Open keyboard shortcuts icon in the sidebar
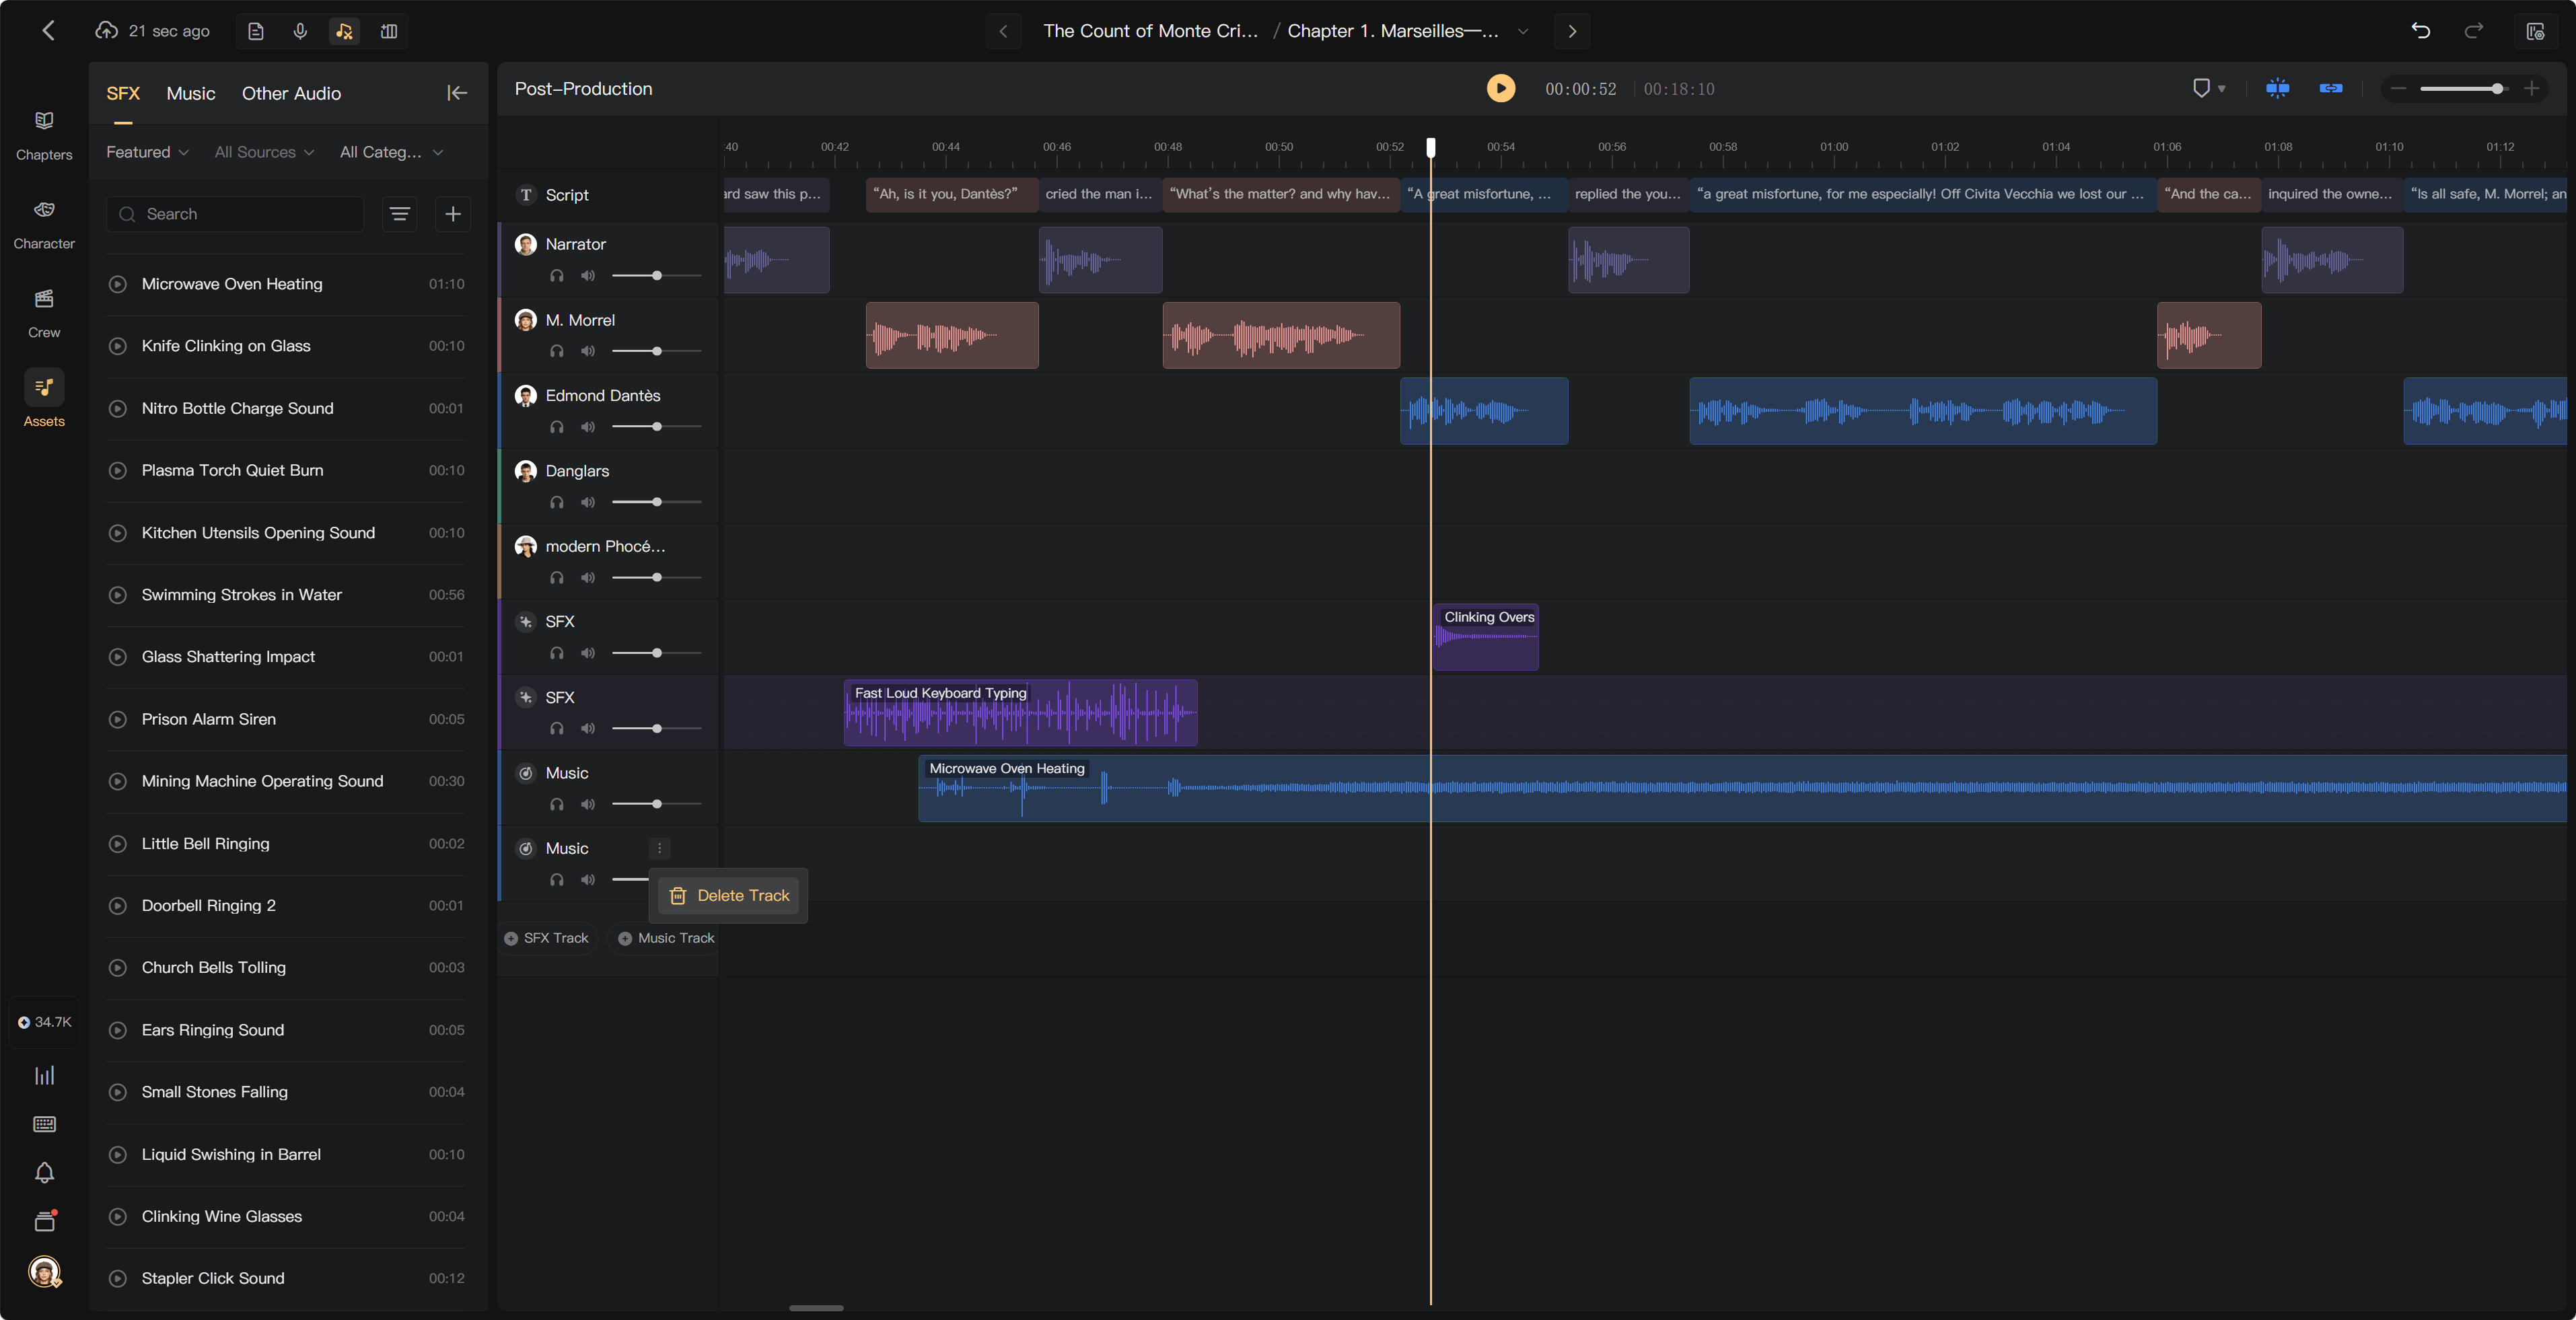This screenshot has width=2576, height=1320. (44, 1124)
